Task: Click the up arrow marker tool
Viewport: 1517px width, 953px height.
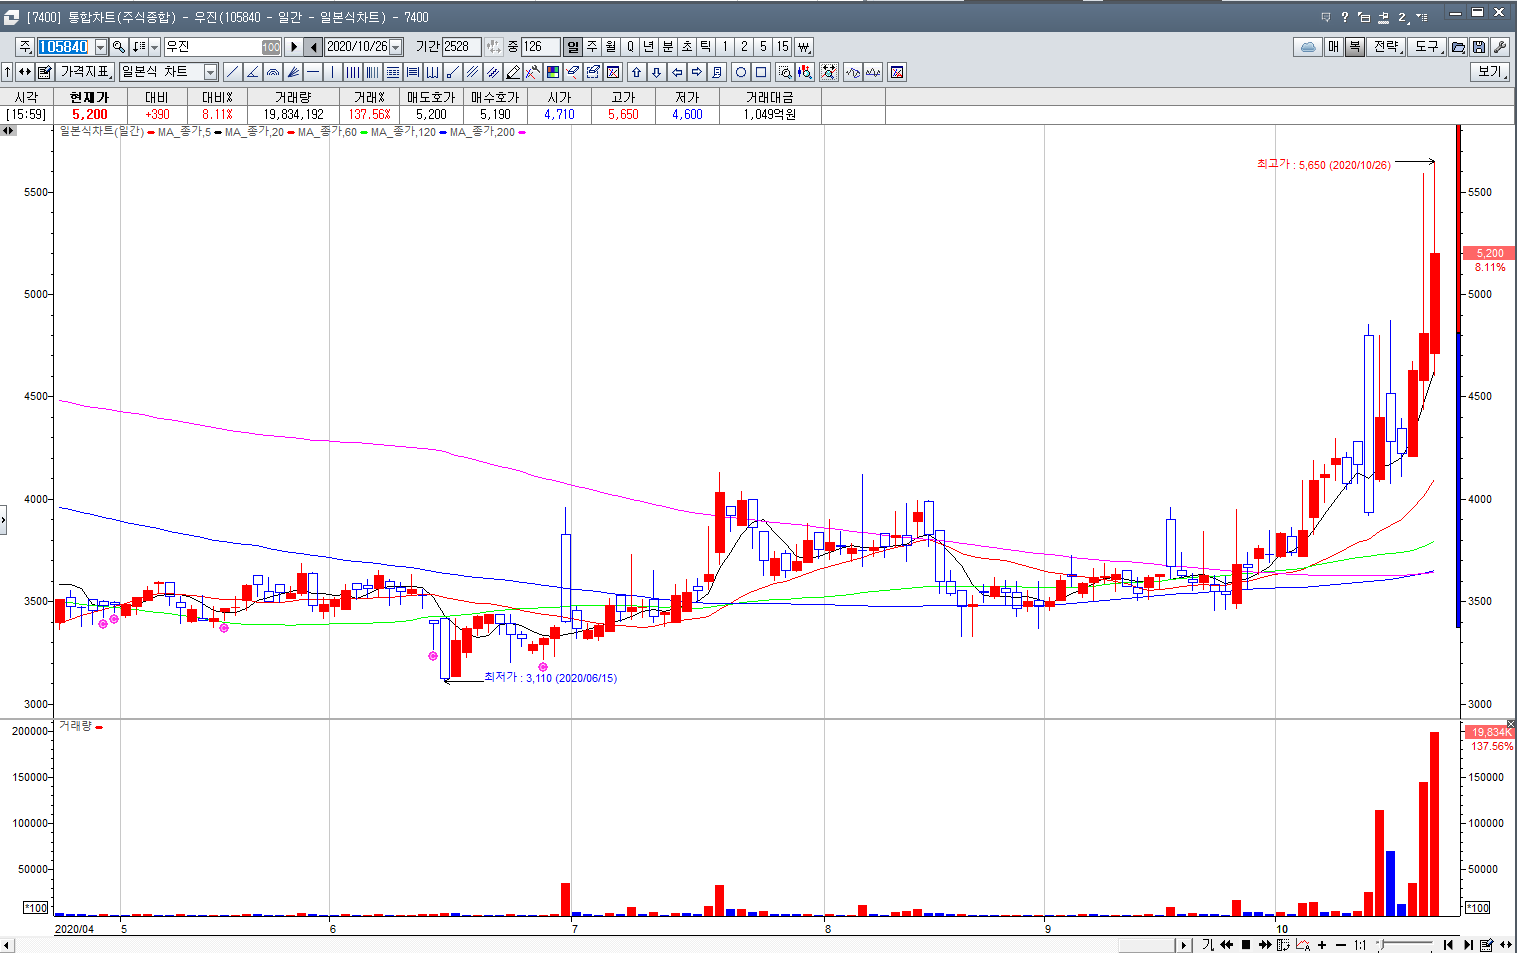Action: point(636,72)
